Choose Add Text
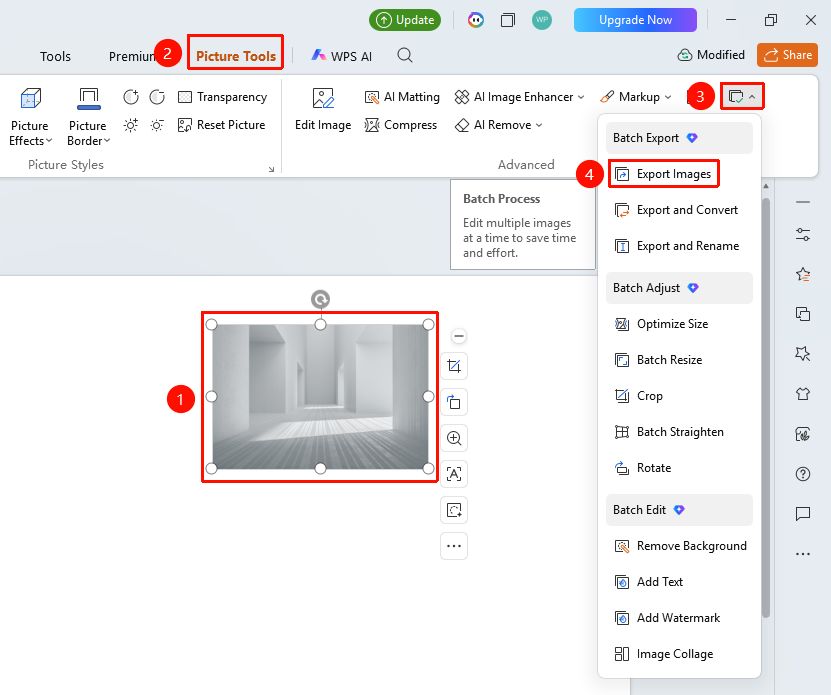Image resolution: width=831 pixels, height=695 pixels. tap(679, 582)
